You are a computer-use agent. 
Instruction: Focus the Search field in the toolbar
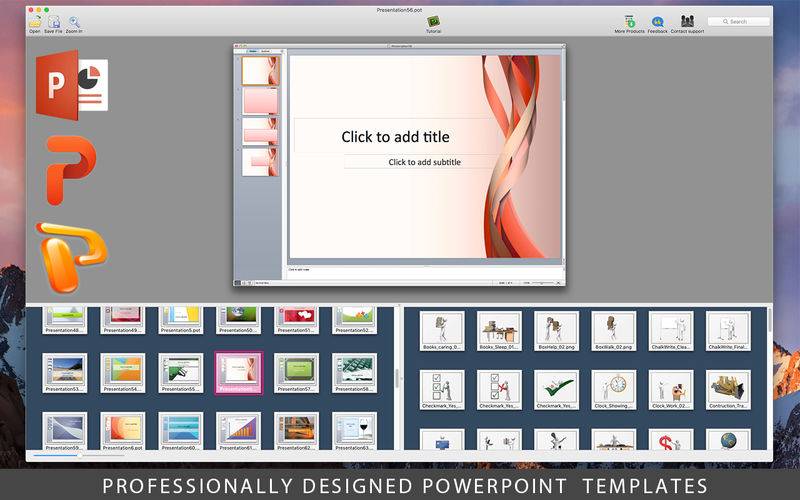point(738,21)
